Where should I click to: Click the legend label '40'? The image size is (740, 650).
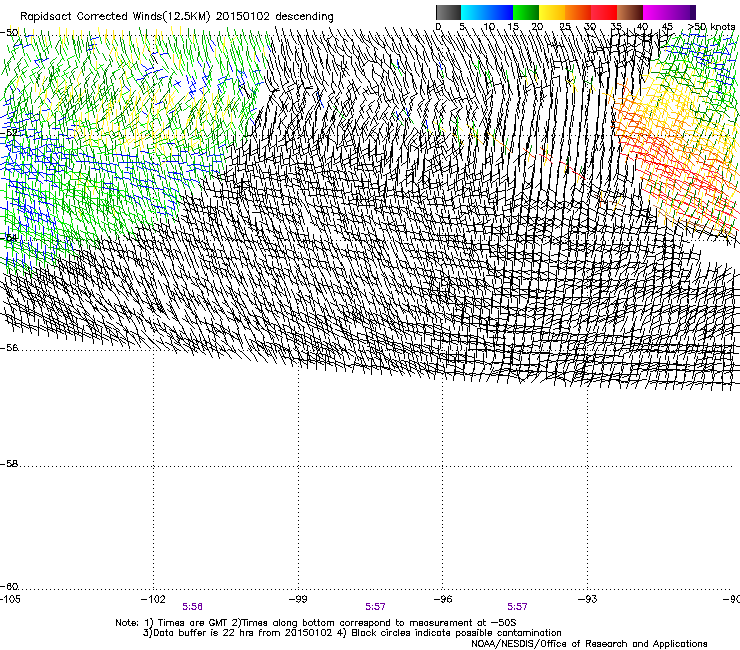[642, 26]
